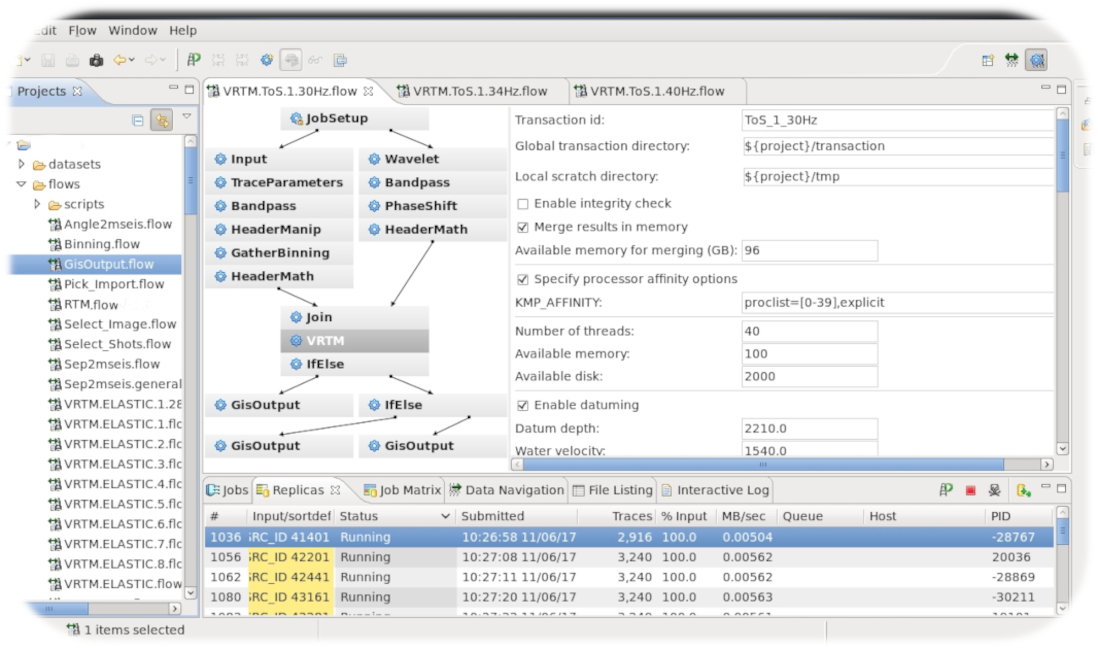Screen dimensions: 1098x650
Task: Open the Job Matrix tab
Action: pyautogui.click(x=401, y=490)
